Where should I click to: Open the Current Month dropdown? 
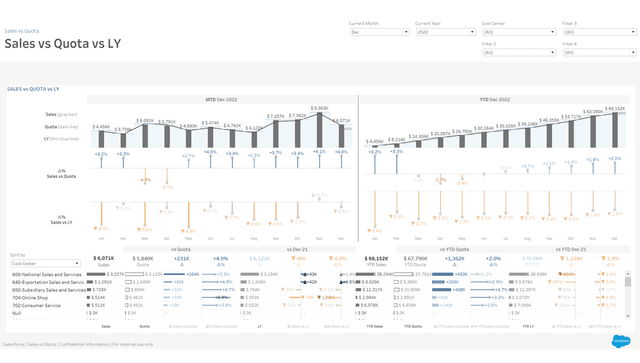click(379, 32)
